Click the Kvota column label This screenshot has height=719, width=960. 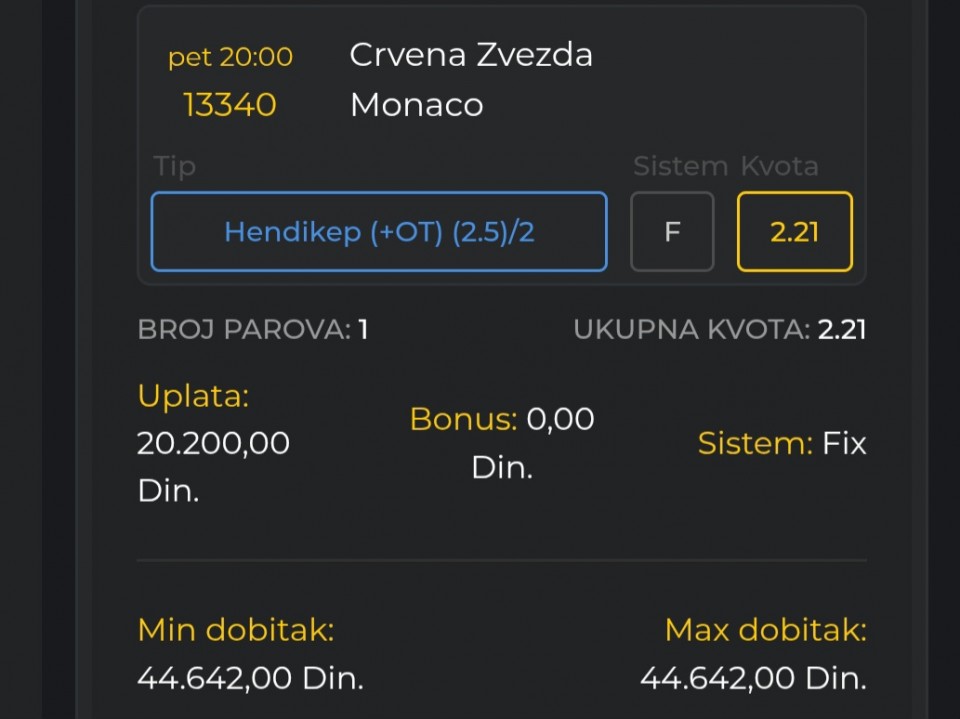pyautogui.click(x=779, y=166)
